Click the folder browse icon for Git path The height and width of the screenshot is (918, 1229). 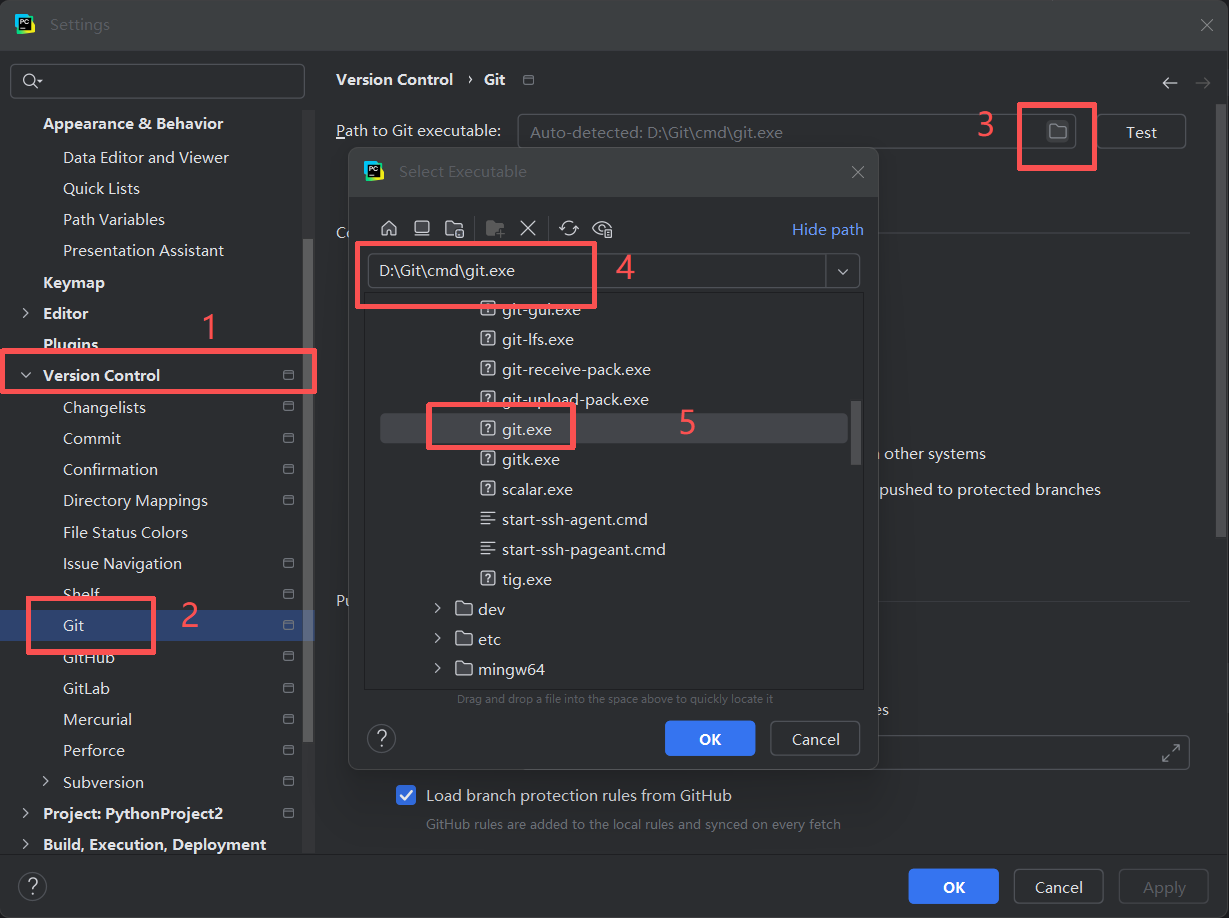click(x=1057, y=131)
